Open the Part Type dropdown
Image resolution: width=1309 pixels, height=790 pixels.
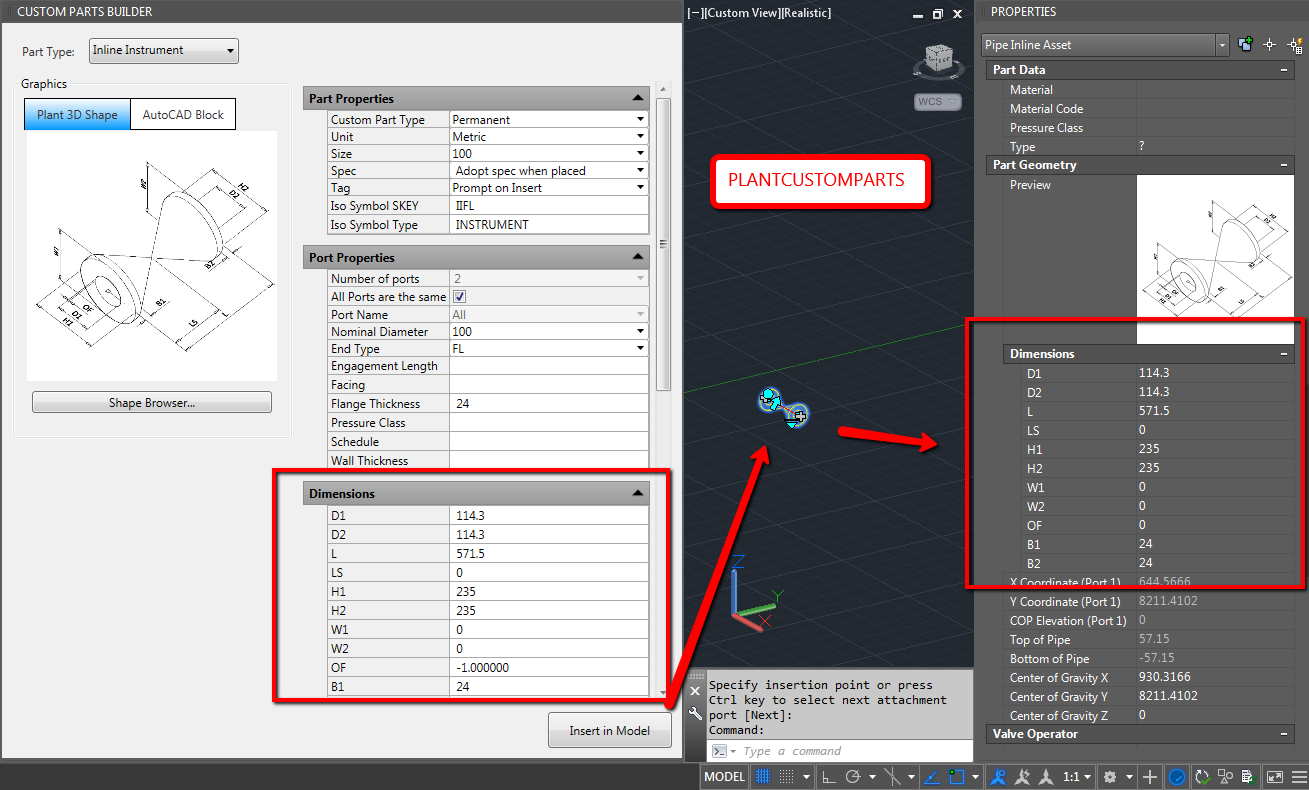click(x=230, y=50)
